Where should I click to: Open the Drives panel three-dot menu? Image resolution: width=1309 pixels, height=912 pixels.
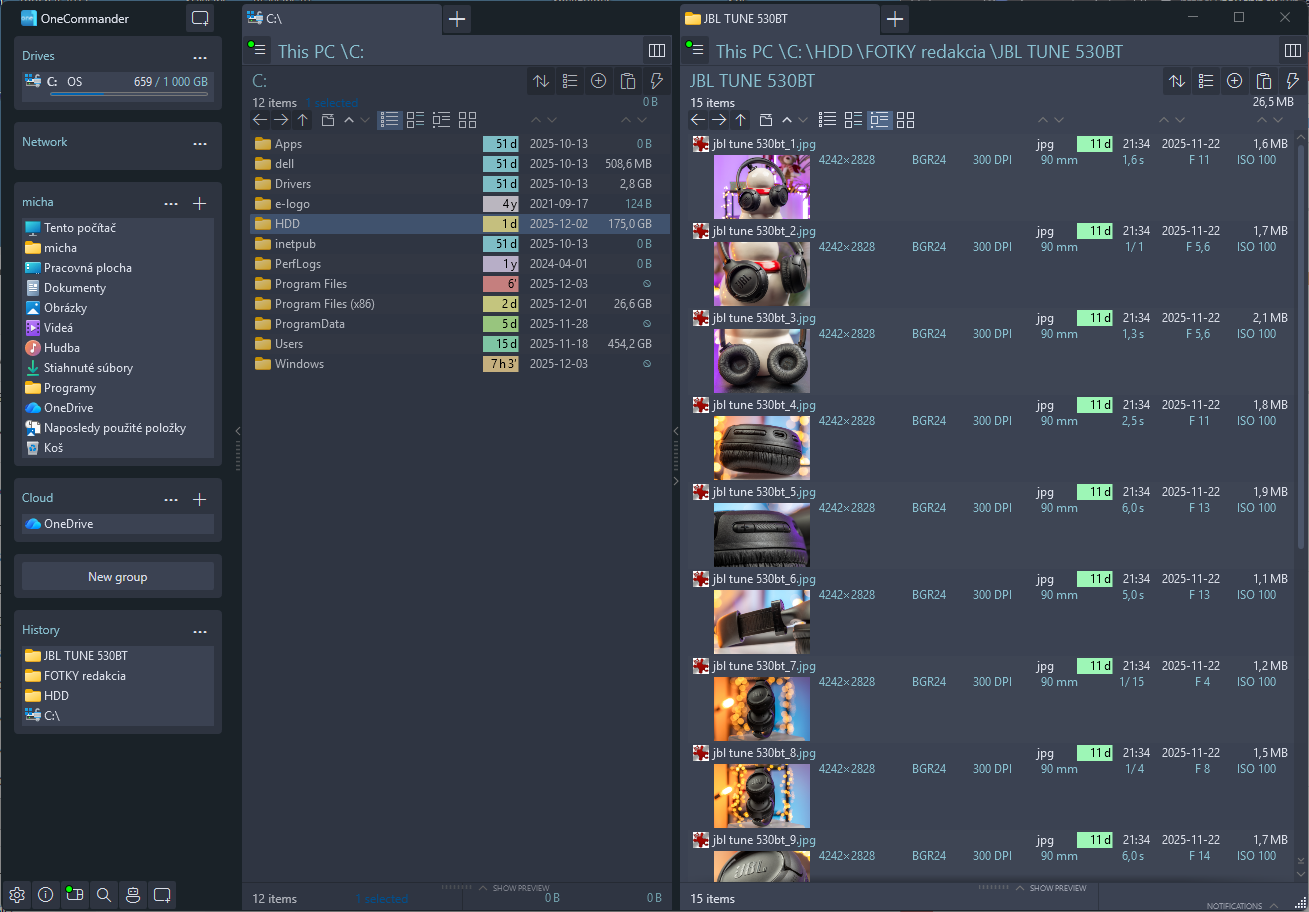point(200,57)
